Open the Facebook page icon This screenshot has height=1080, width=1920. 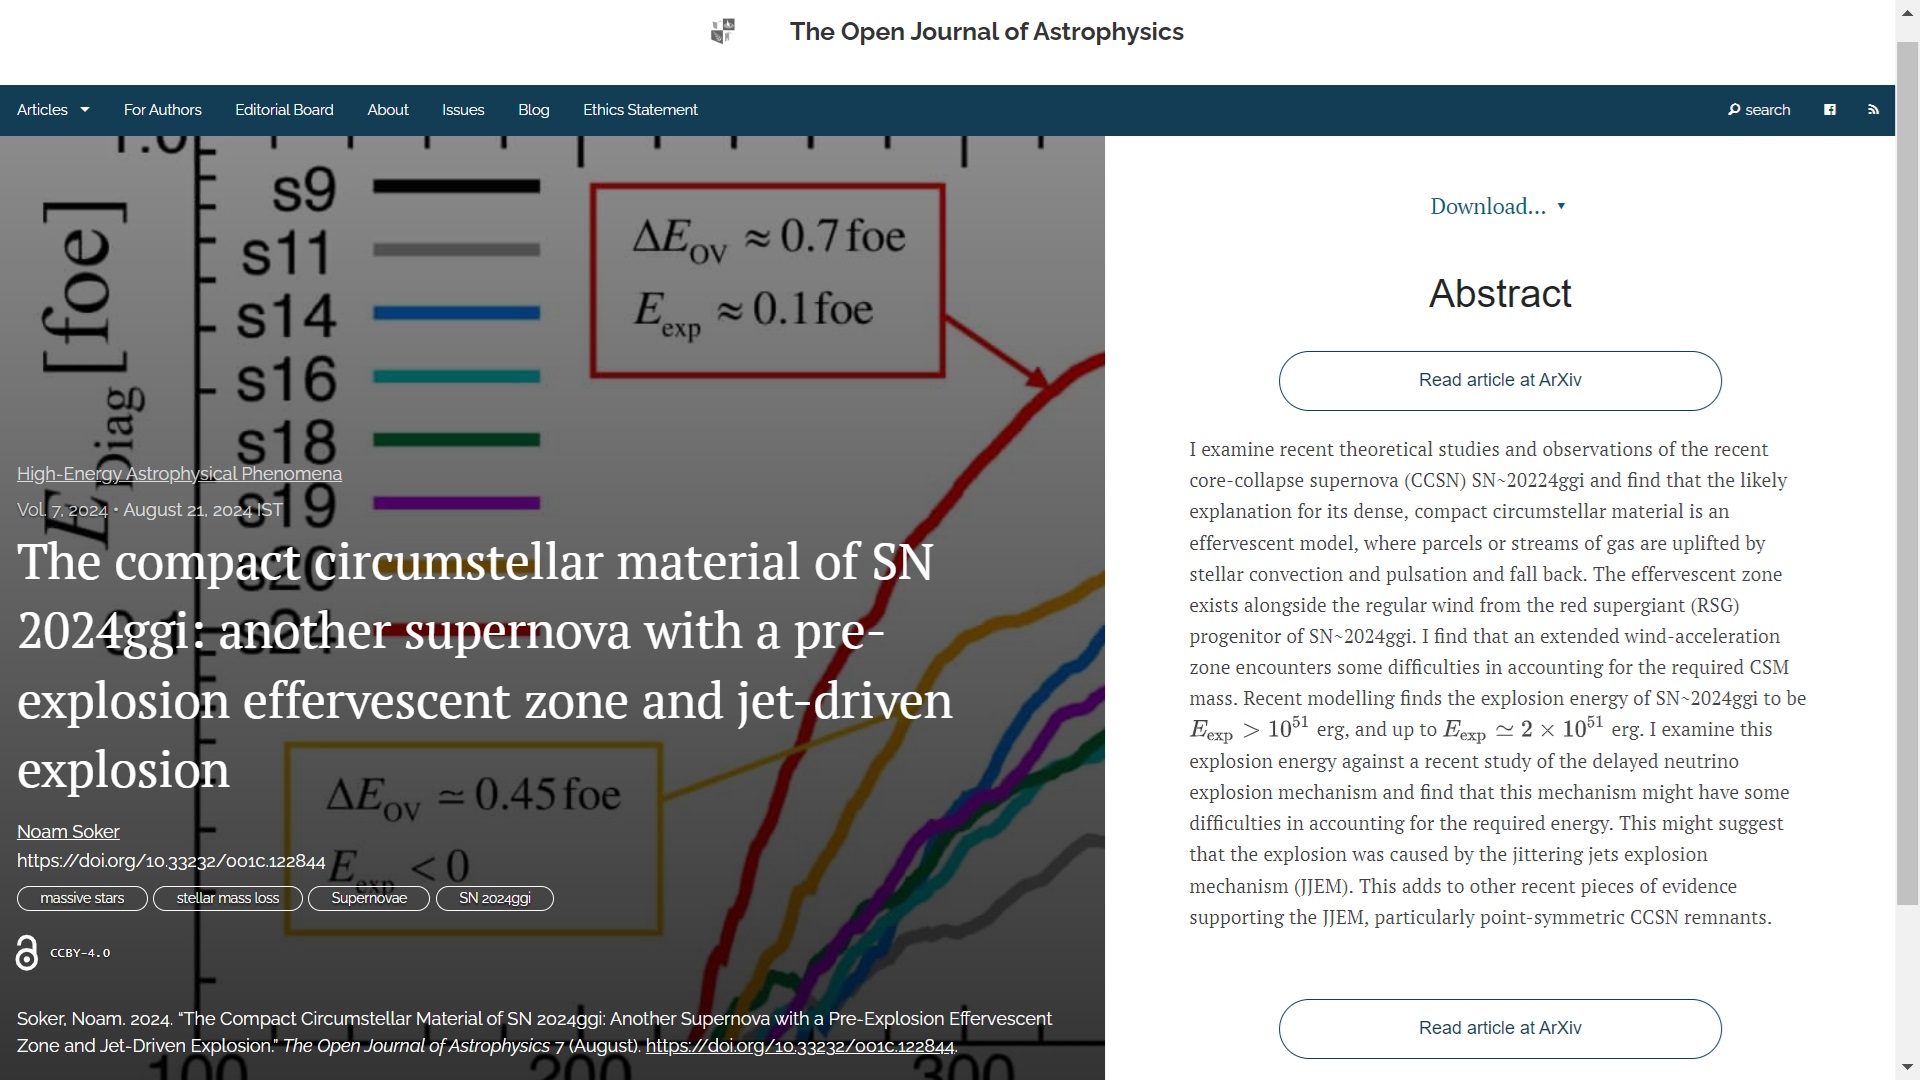[1829, 110]
